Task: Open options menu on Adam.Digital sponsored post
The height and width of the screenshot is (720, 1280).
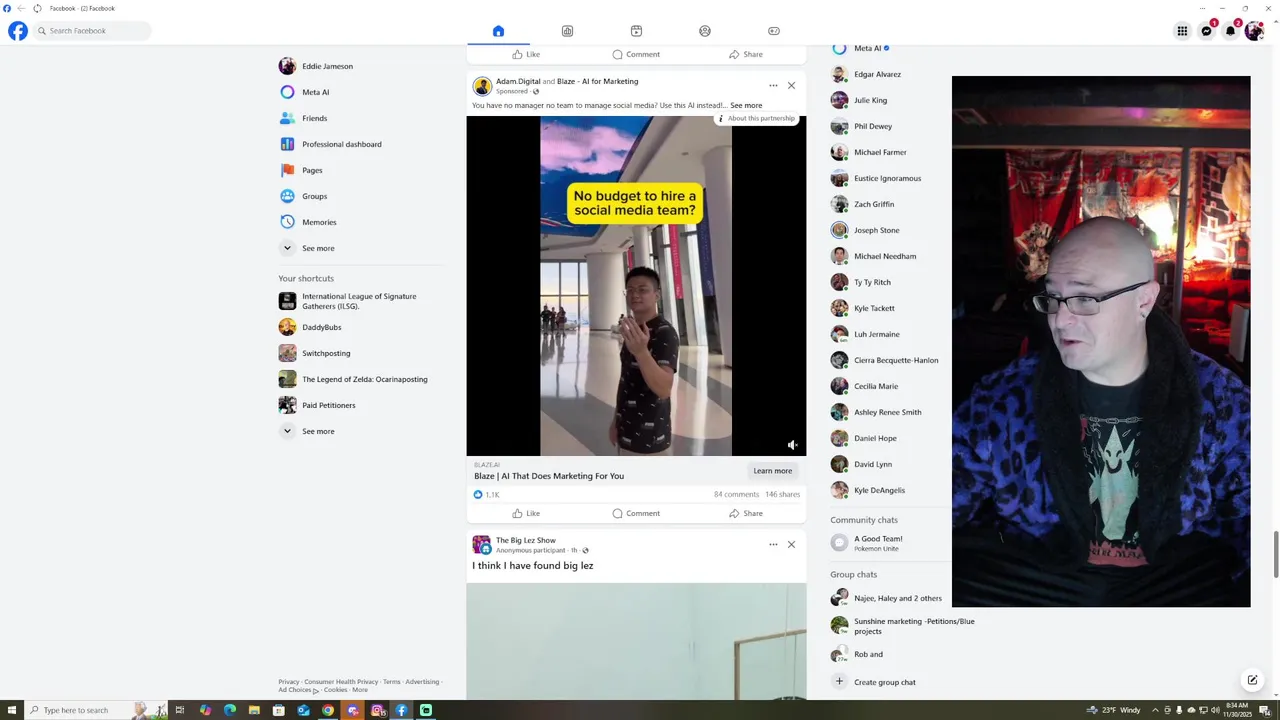Action: tap(773, 85)
